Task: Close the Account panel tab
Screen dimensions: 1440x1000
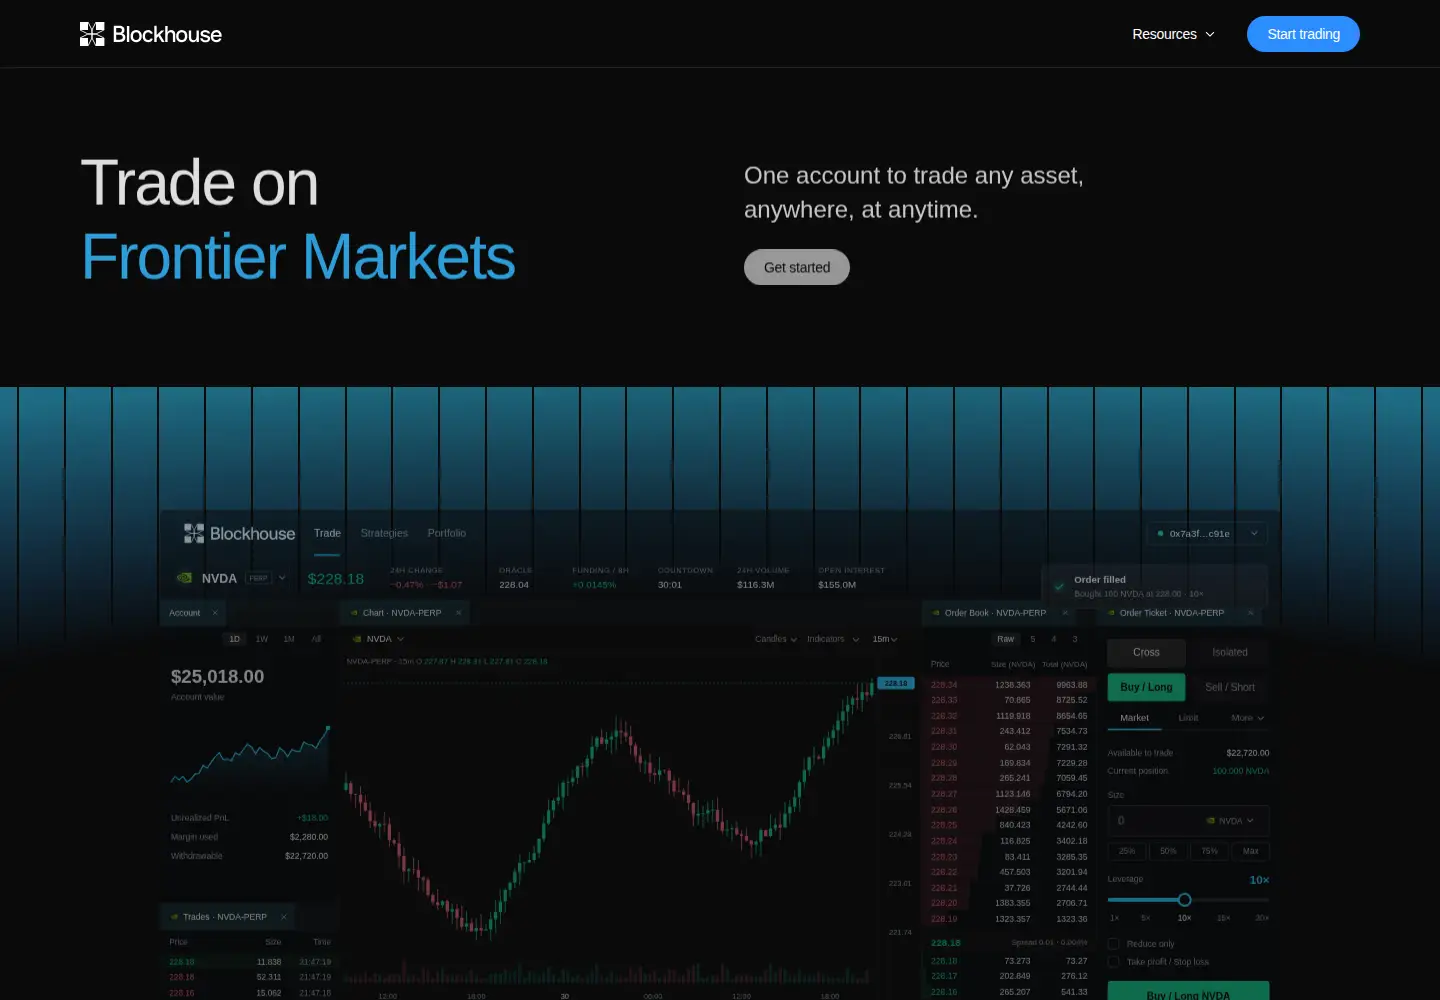Action: click(215, 613)
